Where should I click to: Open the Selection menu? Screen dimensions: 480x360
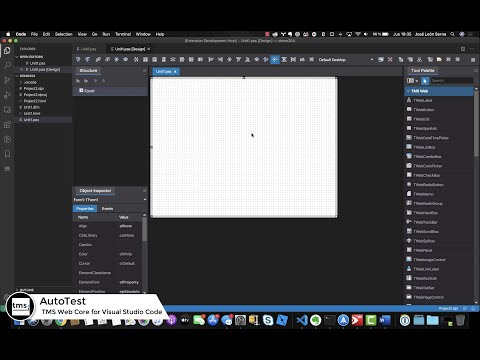coord(64,34)
